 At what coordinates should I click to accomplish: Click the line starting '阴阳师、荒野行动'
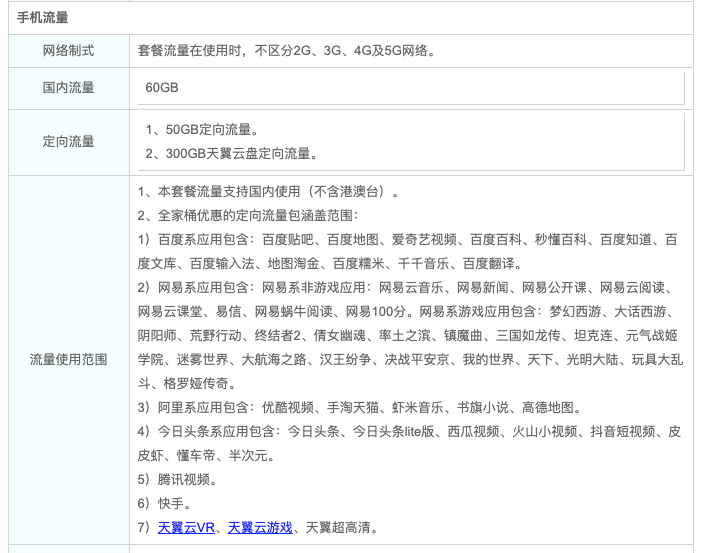408,335
